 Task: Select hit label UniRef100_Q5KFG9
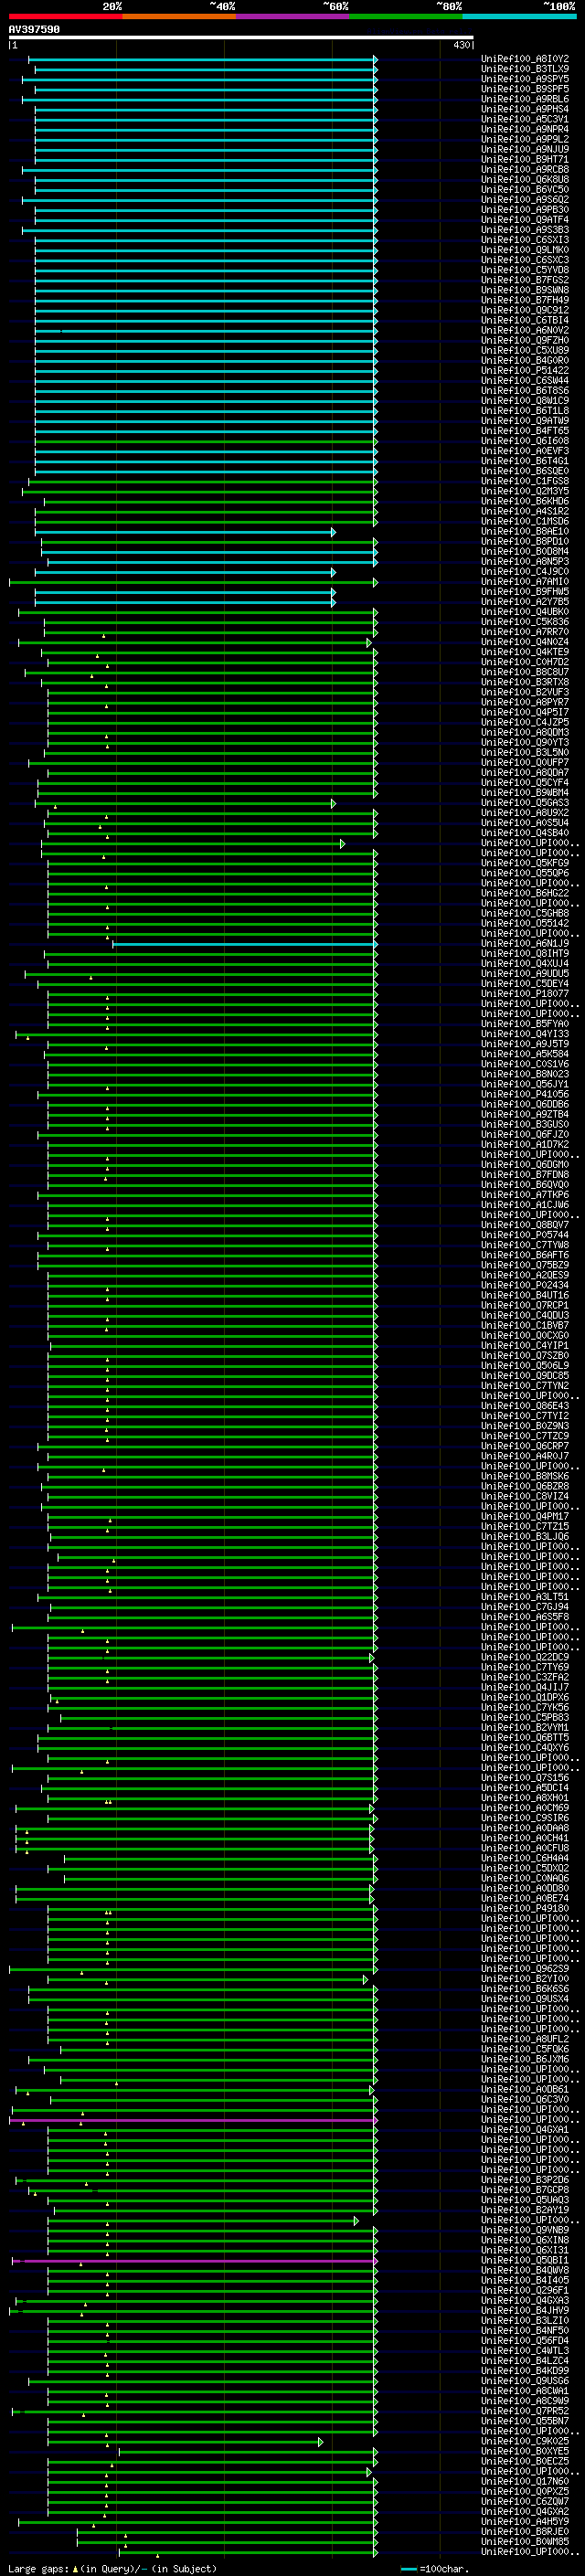525,863
